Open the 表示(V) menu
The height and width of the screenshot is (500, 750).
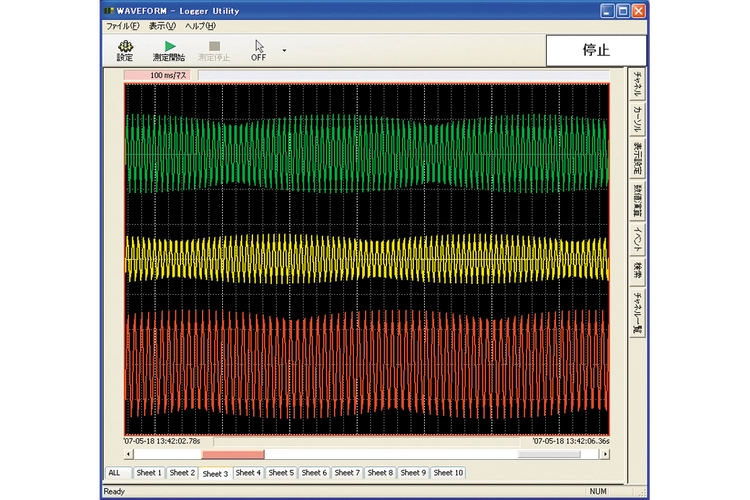pos(162,26)
